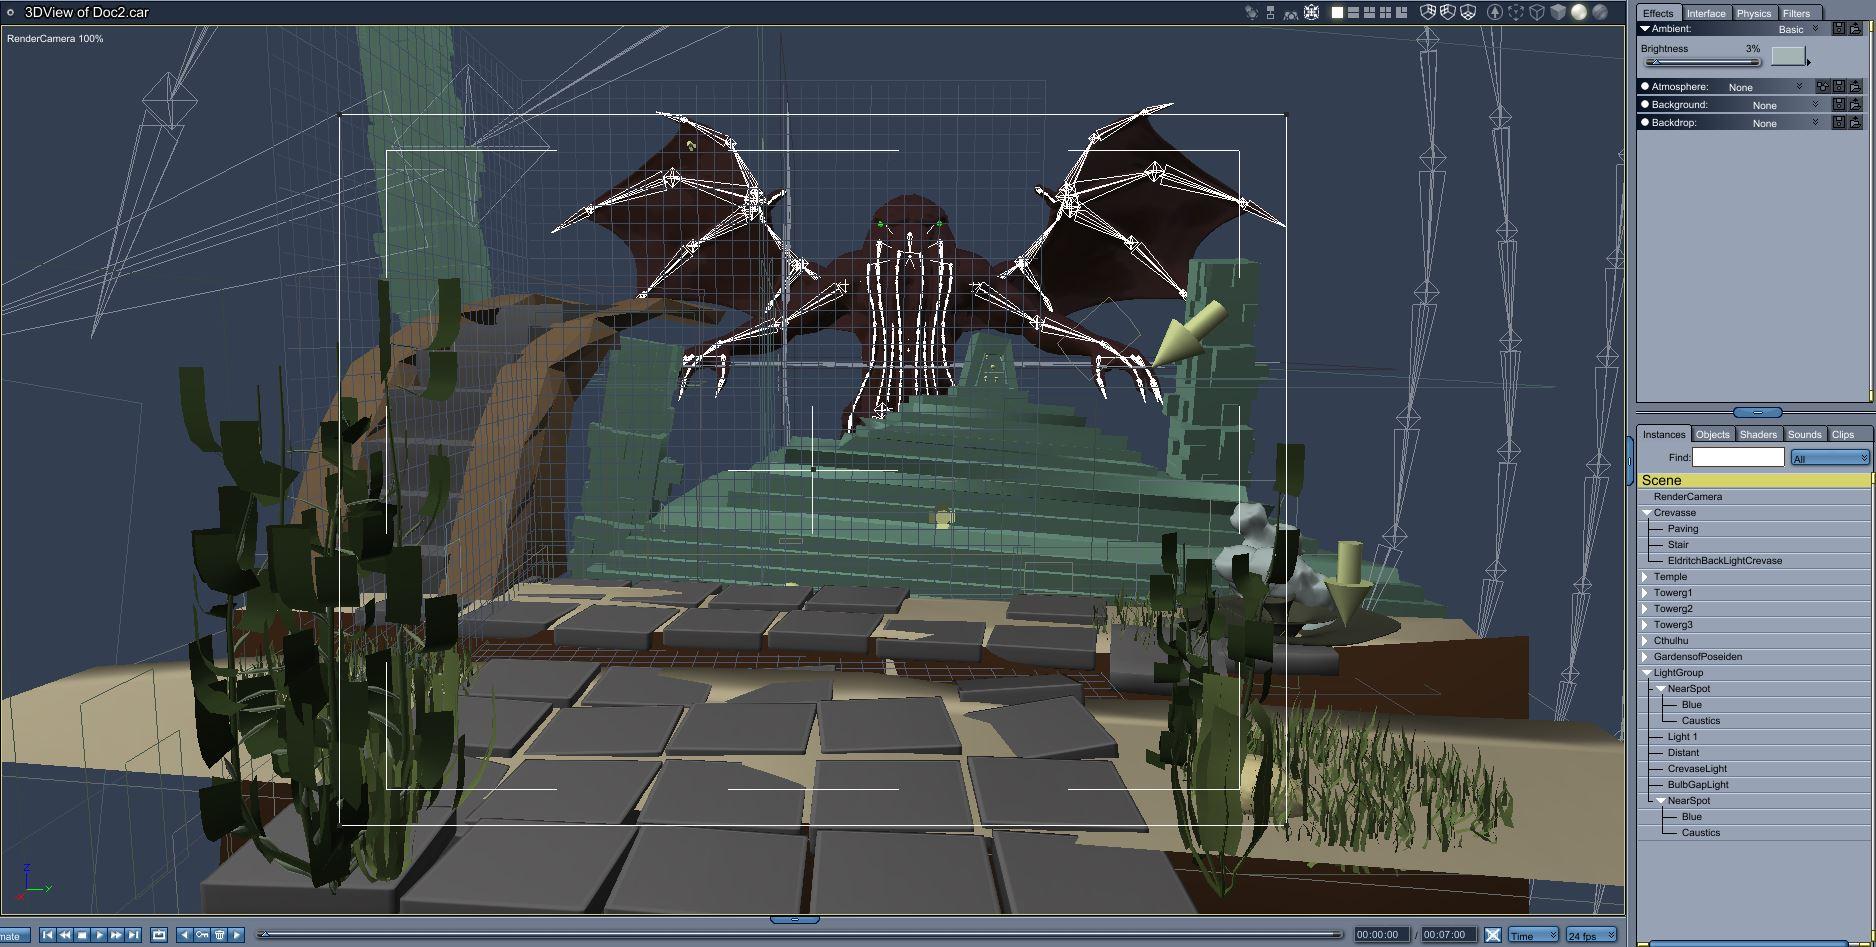Screen dimensions: 1876x947
Task: Open the Atmosphere None dropdown
Action: click(x=1765, y=87)
